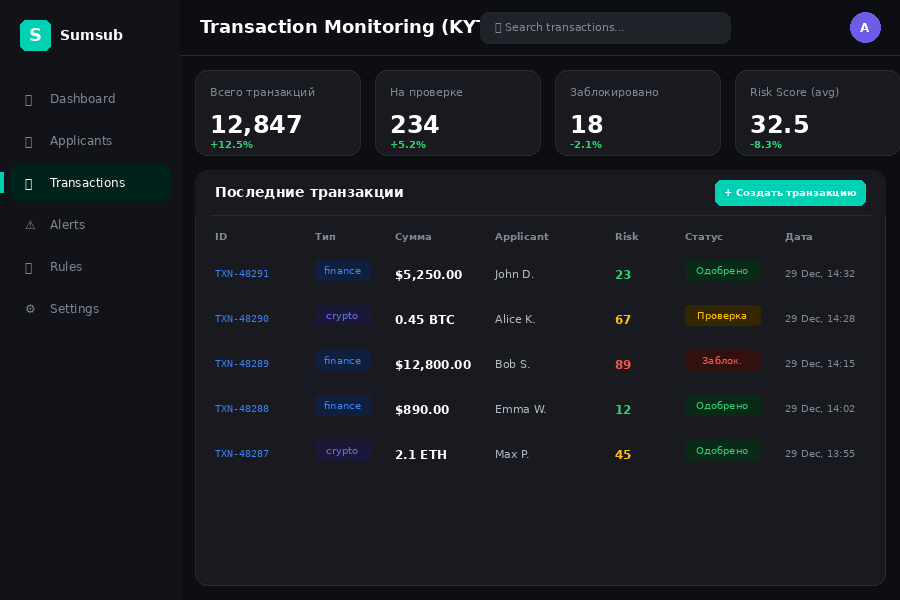Click the Dashboard sidebar icon
Viewport: 900px width, 600px height.
[x=28, y=99]
